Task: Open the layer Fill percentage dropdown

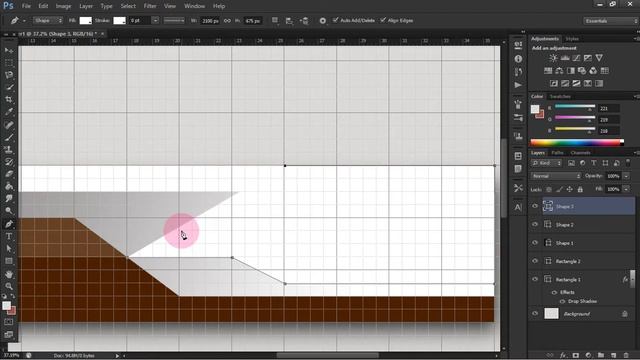Action: pyautogui.click(x=626, y=189)
